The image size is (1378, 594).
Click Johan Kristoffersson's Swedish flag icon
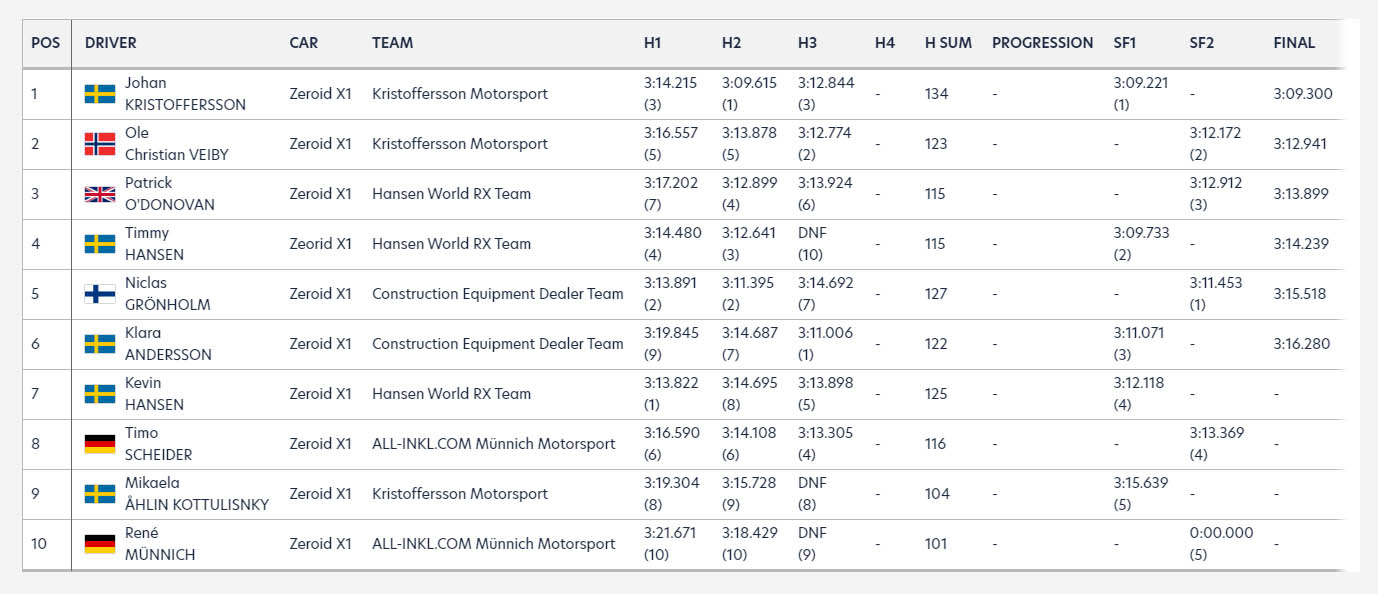[100, 94]
